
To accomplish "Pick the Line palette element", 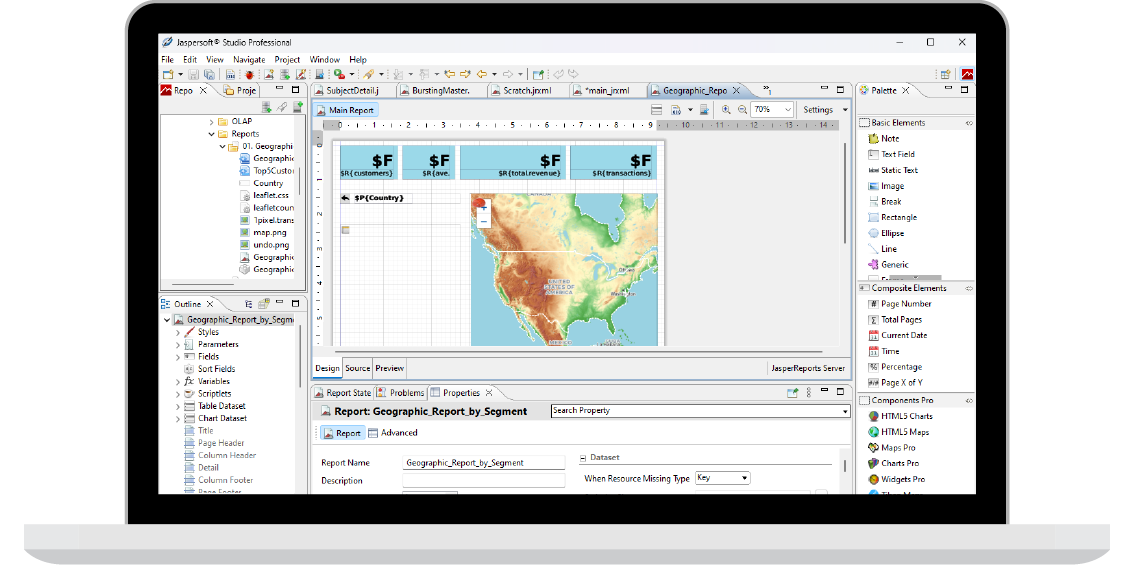I will coord(882,249).
